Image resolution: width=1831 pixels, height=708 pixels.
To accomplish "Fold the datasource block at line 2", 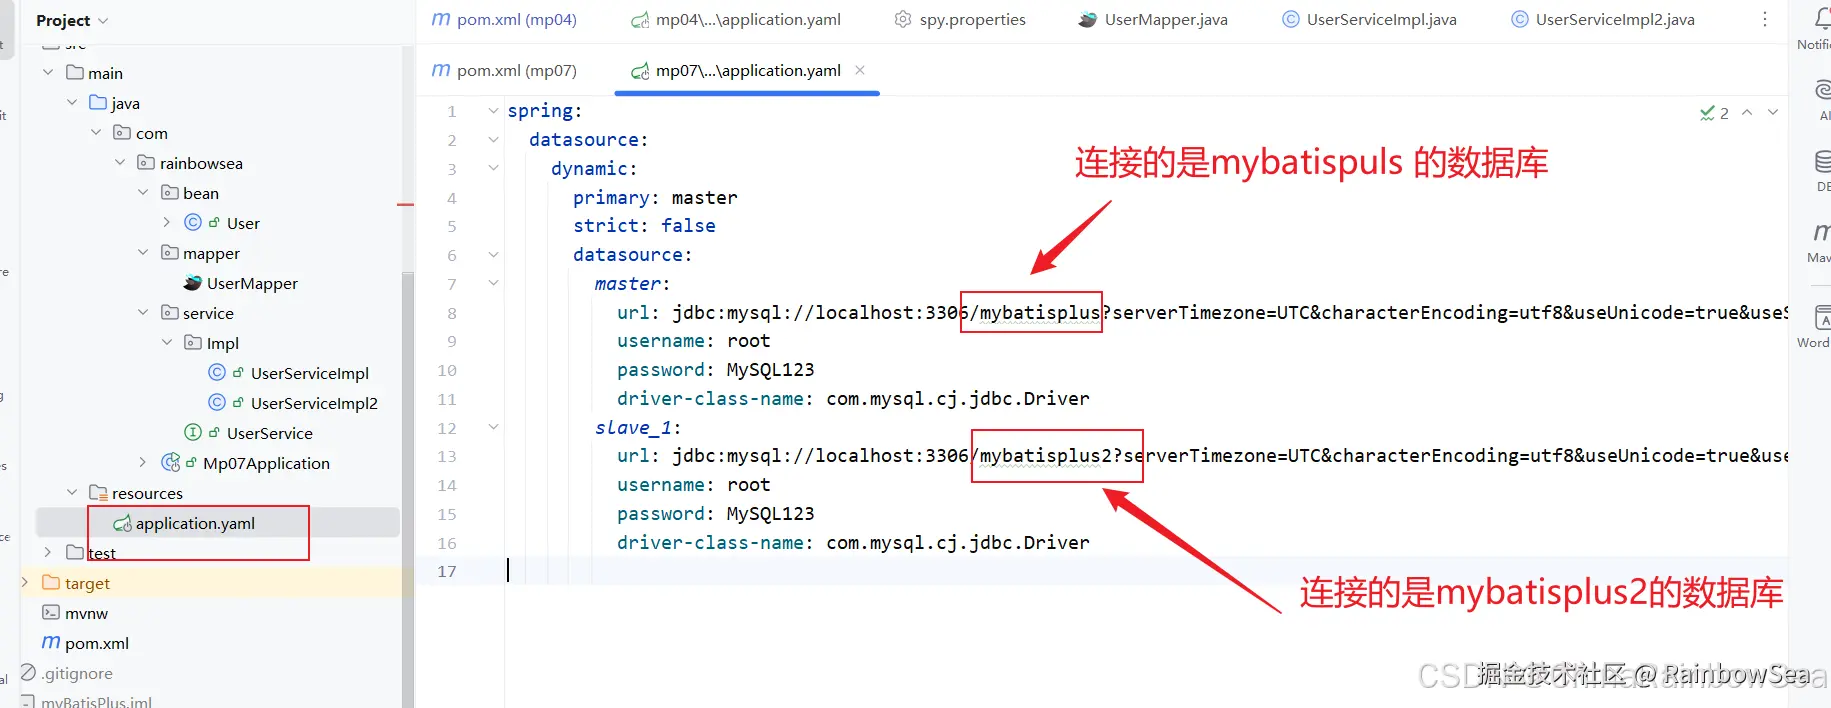I will [x=493, y=140].
